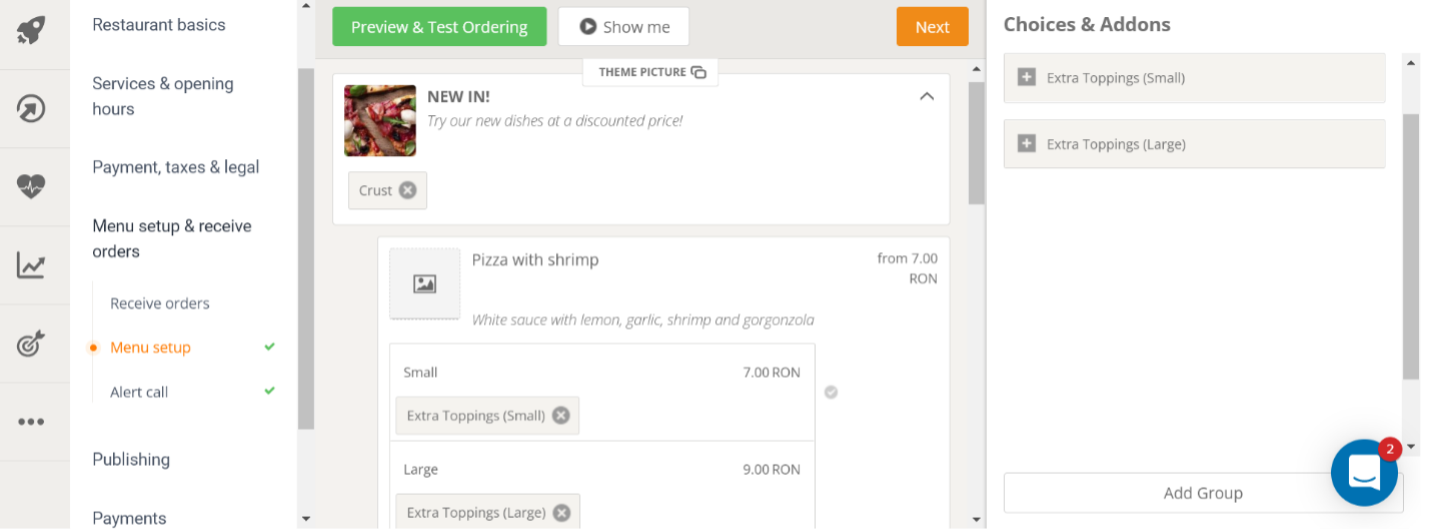Open the Receive orders menu item

[160, 303]
